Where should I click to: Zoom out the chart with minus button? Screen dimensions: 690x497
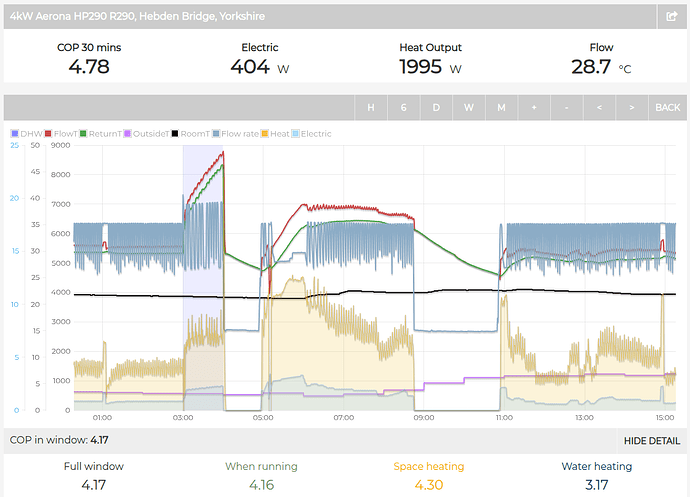(x=566, y=107)
